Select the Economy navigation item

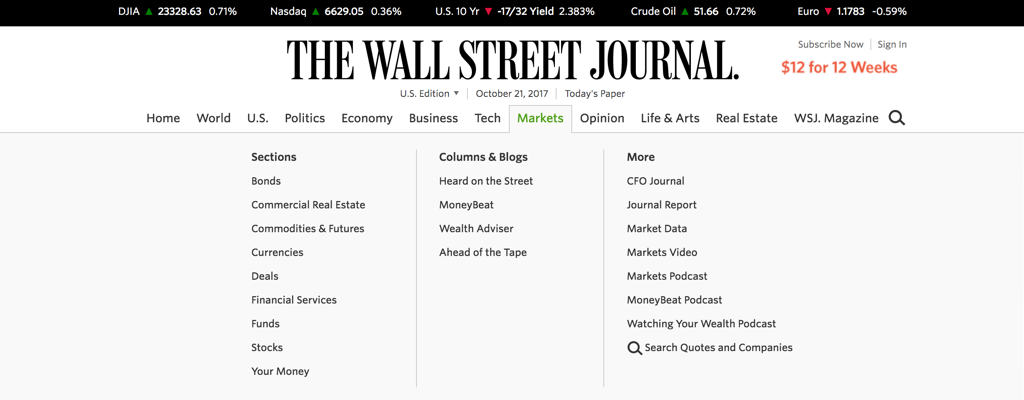367,118
